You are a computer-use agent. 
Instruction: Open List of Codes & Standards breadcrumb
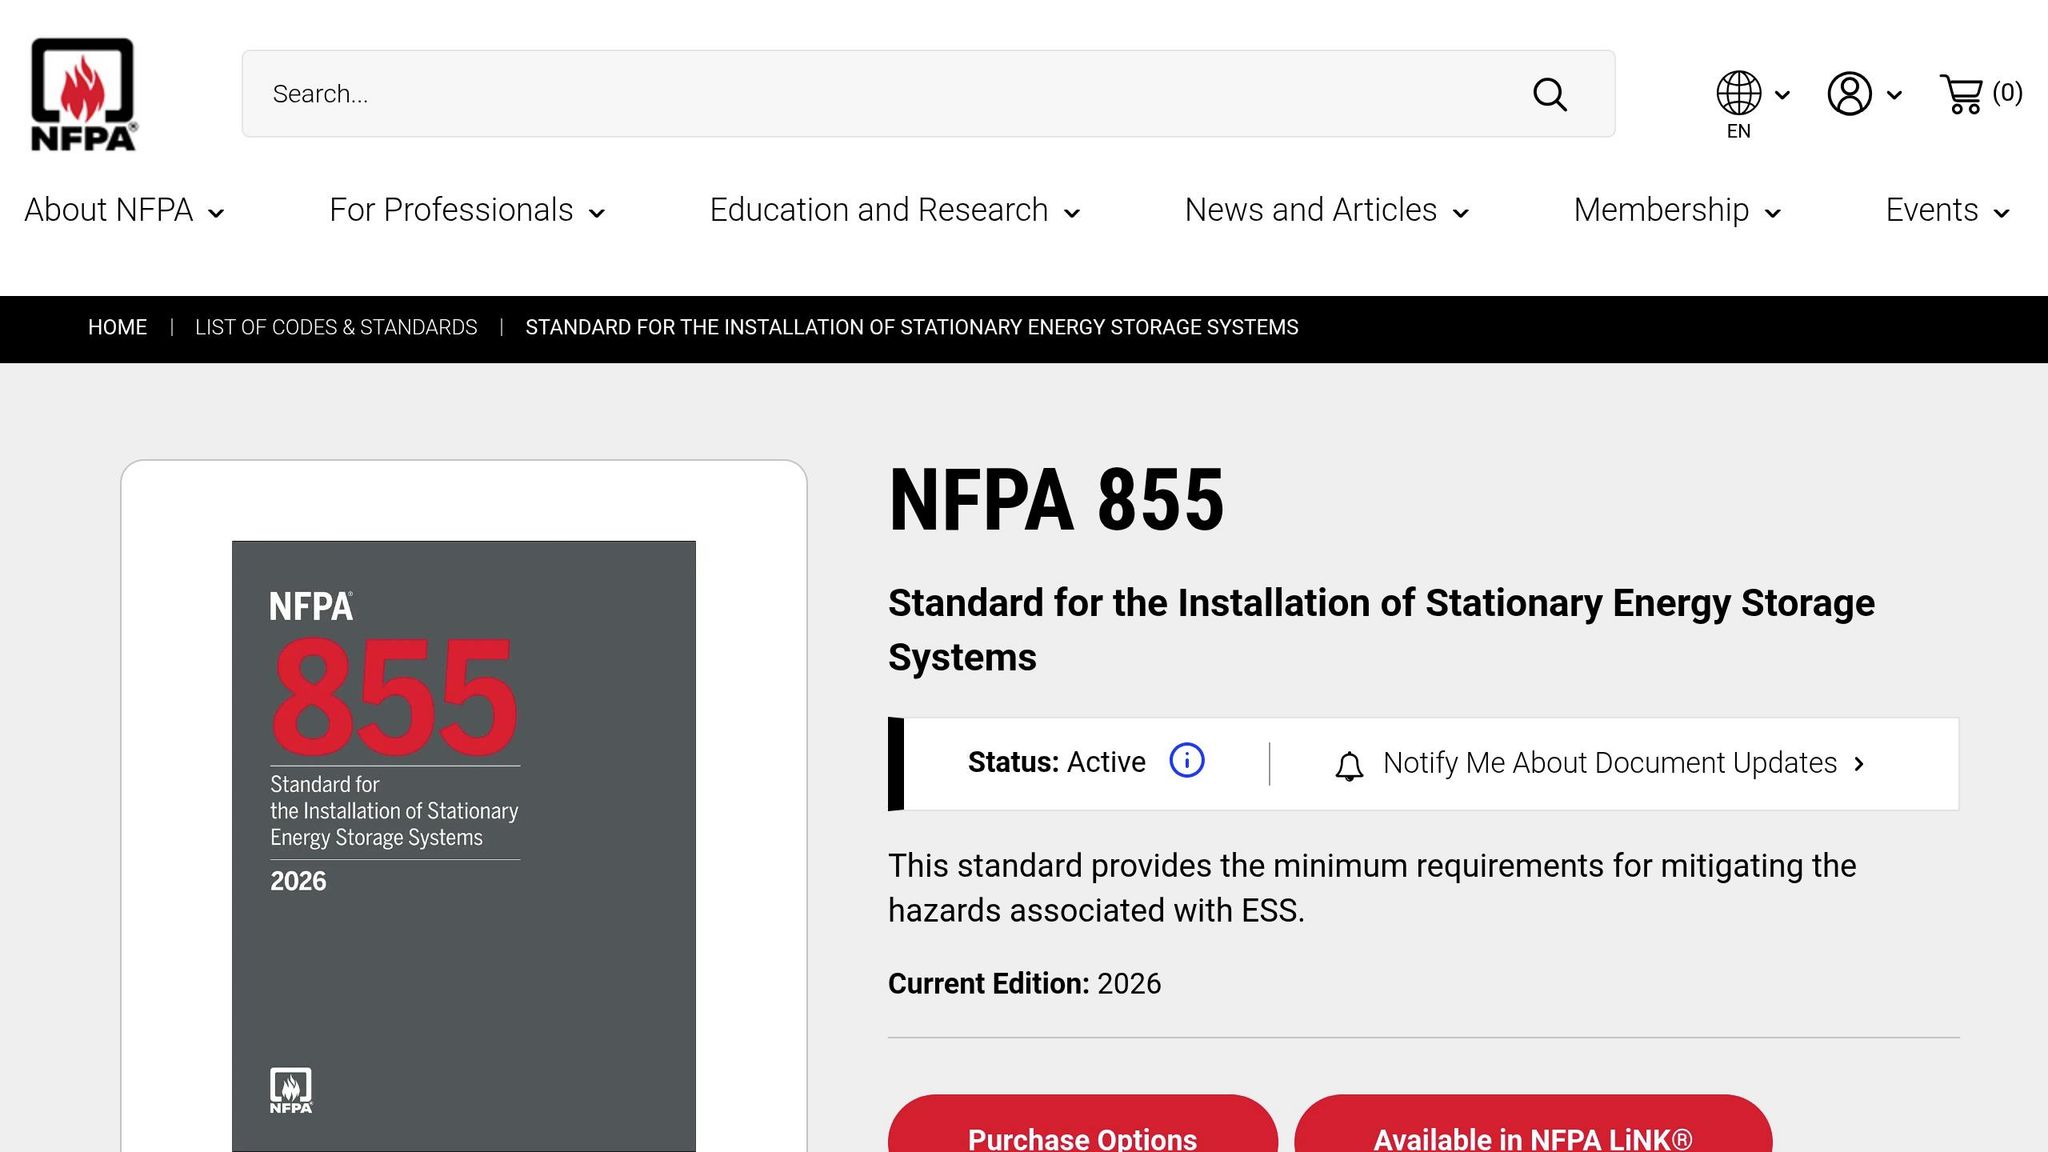(x=336, y=327)
